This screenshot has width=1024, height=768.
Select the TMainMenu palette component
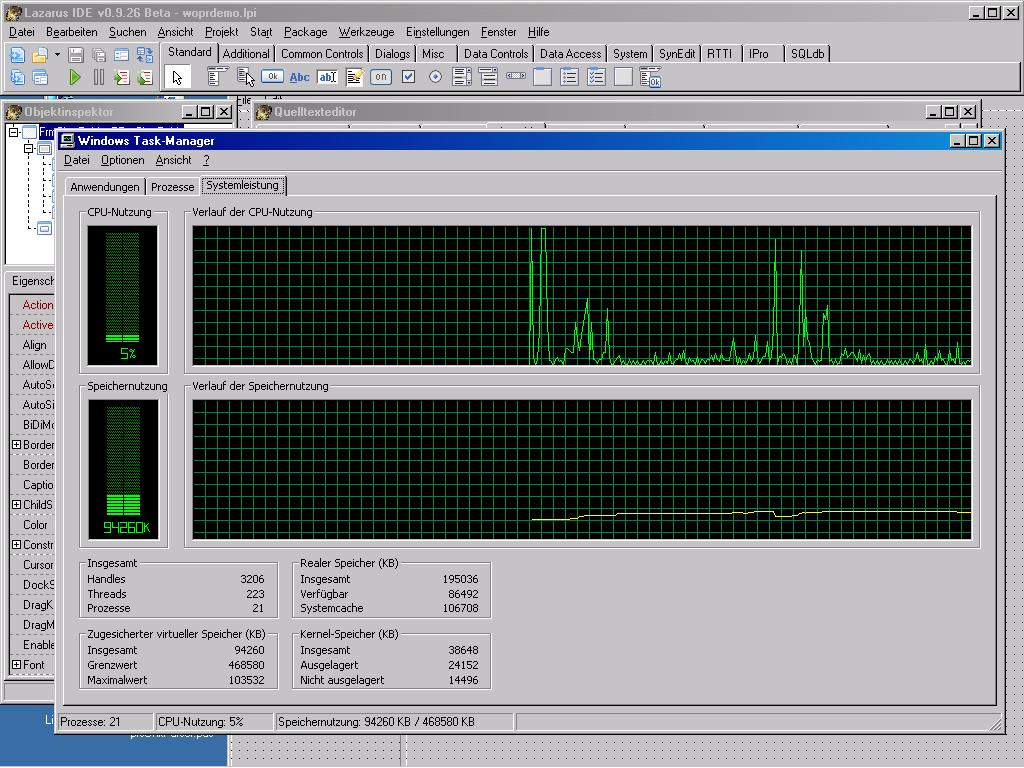pos(217,77)
